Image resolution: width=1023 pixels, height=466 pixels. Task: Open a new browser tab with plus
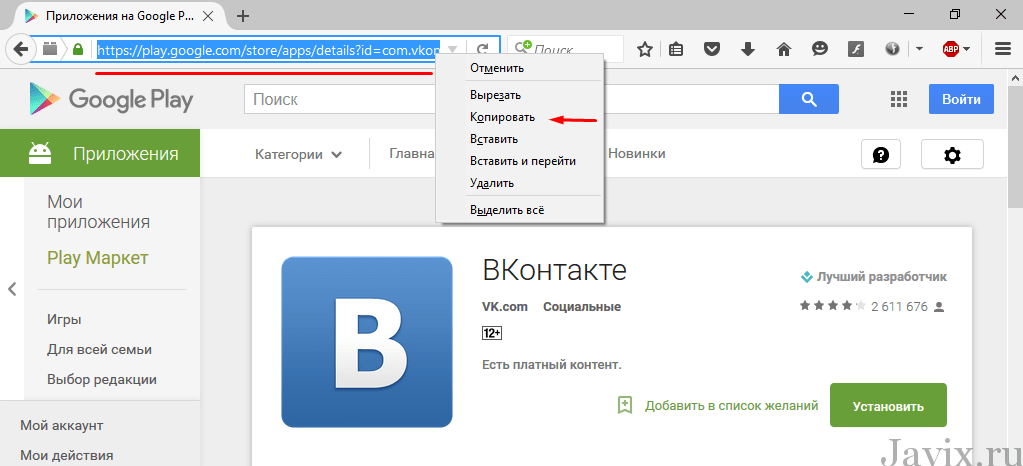243,16
